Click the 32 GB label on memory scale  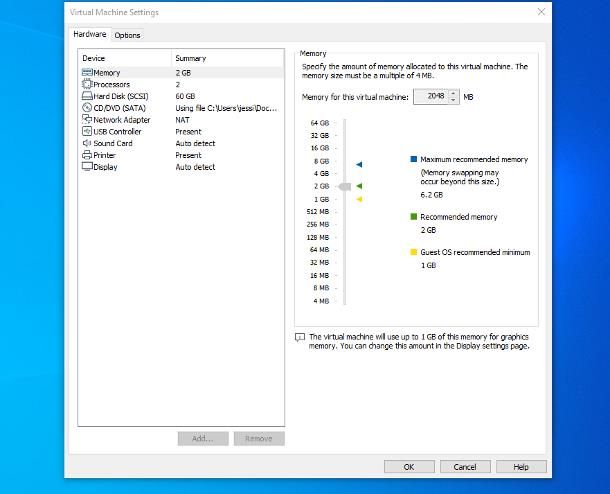320,135
